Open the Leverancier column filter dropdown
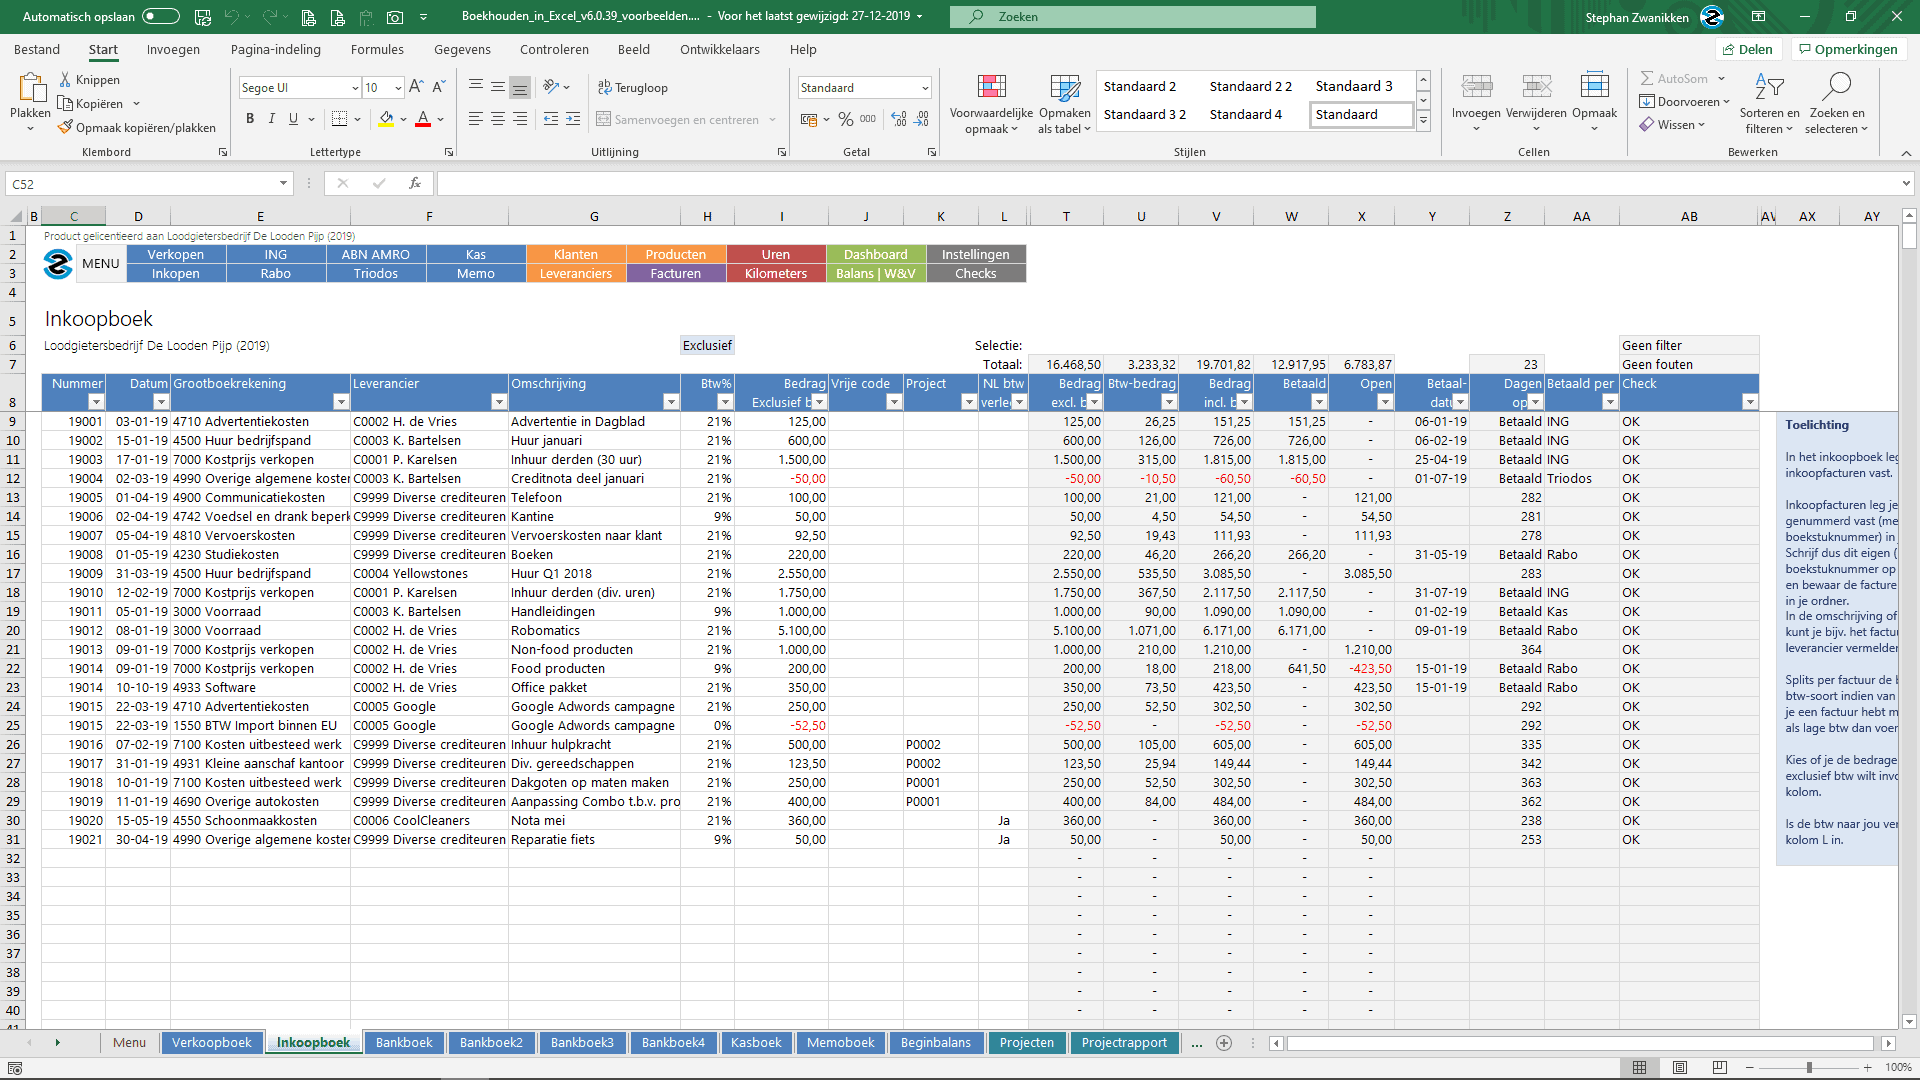Image resolution: width=1920 pixels, height=1080 pixels. 499,402
